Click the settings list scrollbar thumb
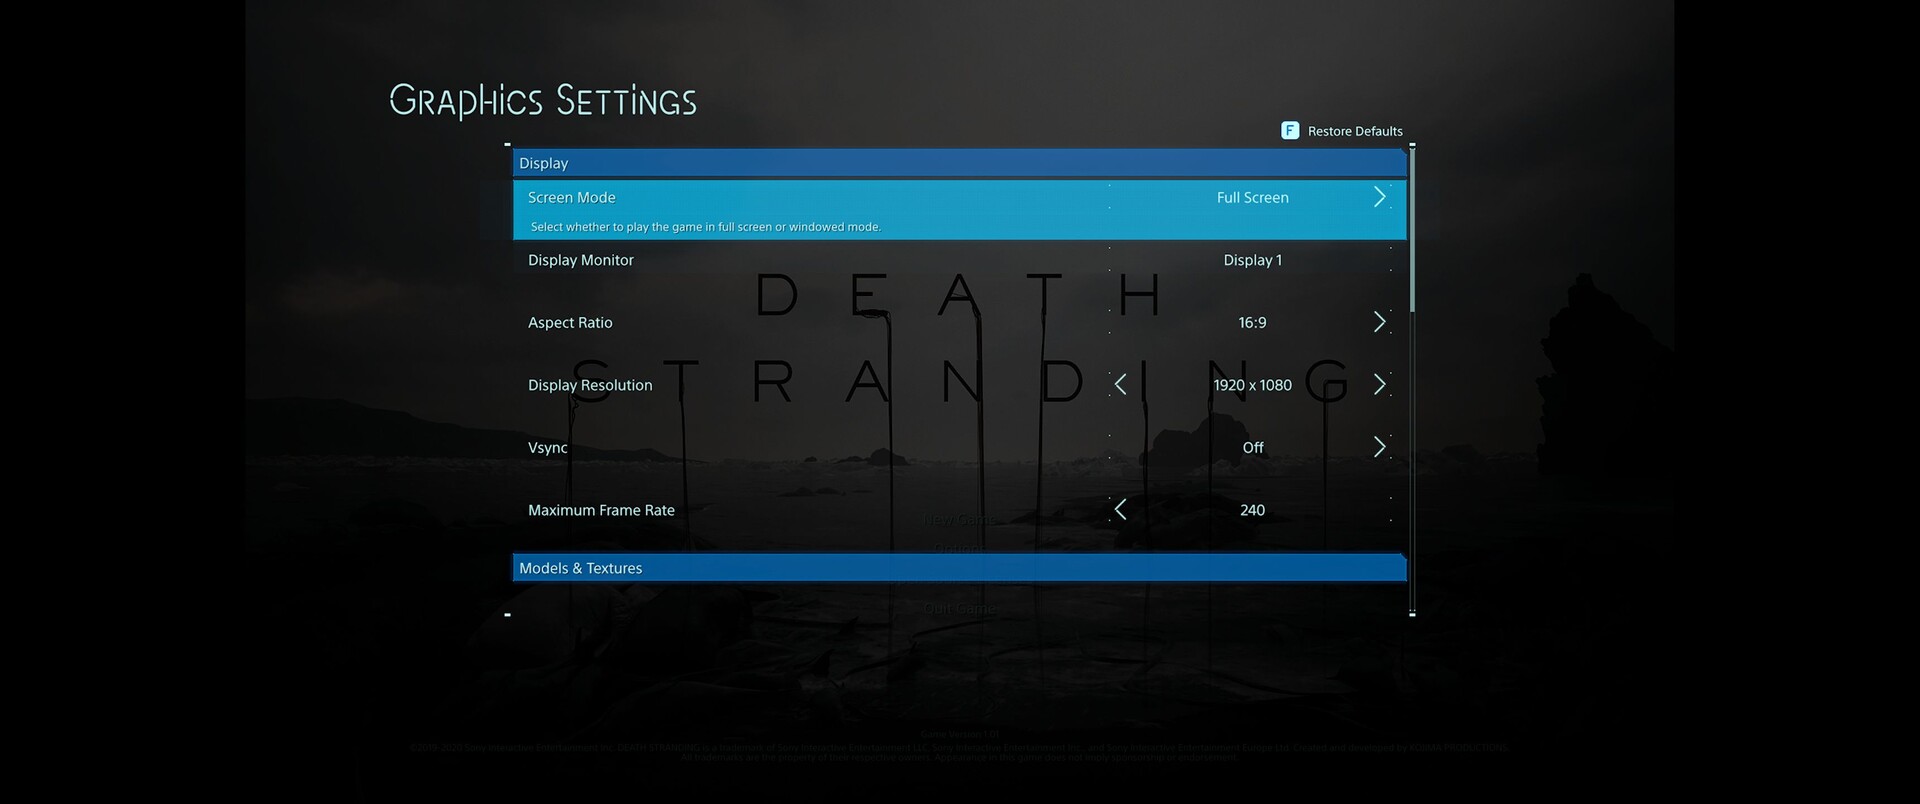Viewport: 1920px width, 804px height. 1412,230
